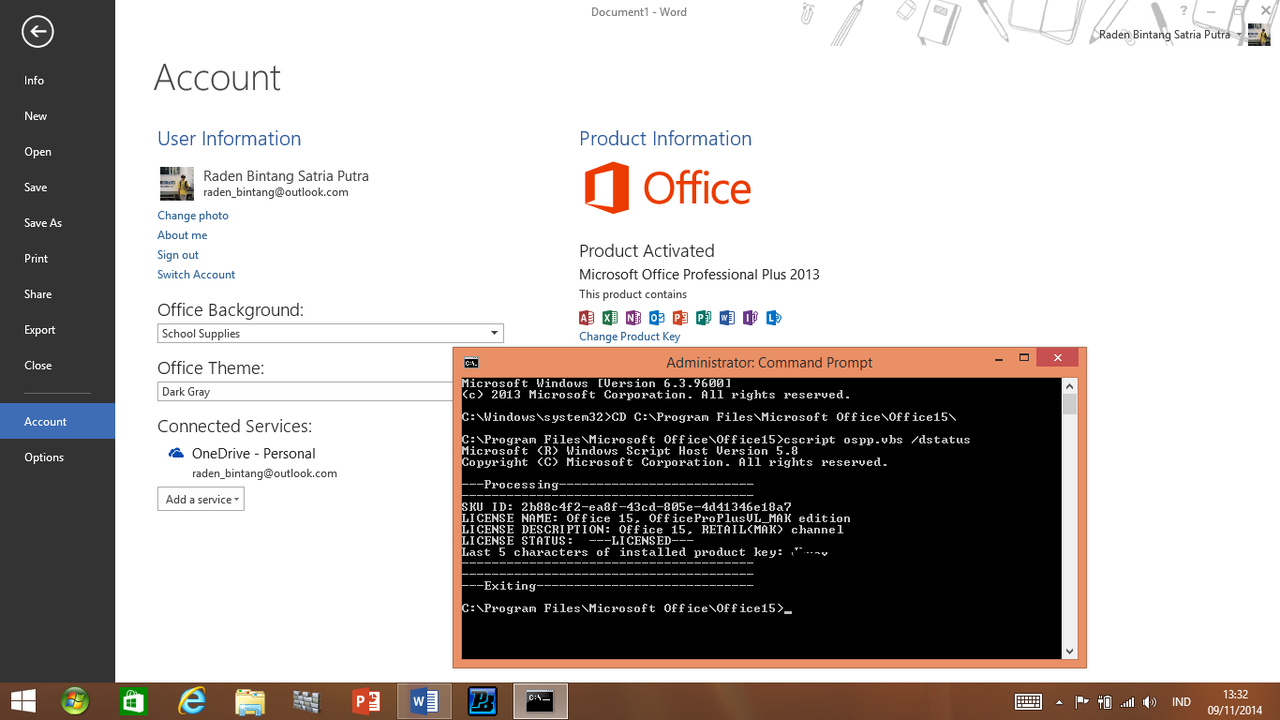Open the blue PB app on taskbar
This screenshot has width=1280, height=720.
[x=482, y=701]
